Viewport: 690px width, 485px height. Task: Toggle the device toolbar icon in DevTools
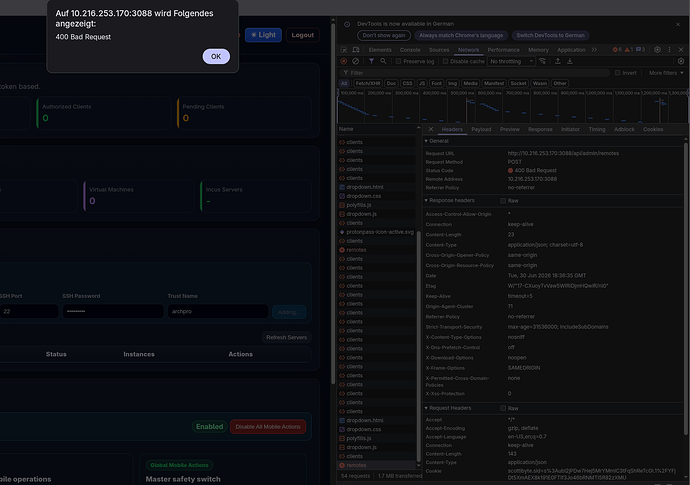(x=356, y=50)
